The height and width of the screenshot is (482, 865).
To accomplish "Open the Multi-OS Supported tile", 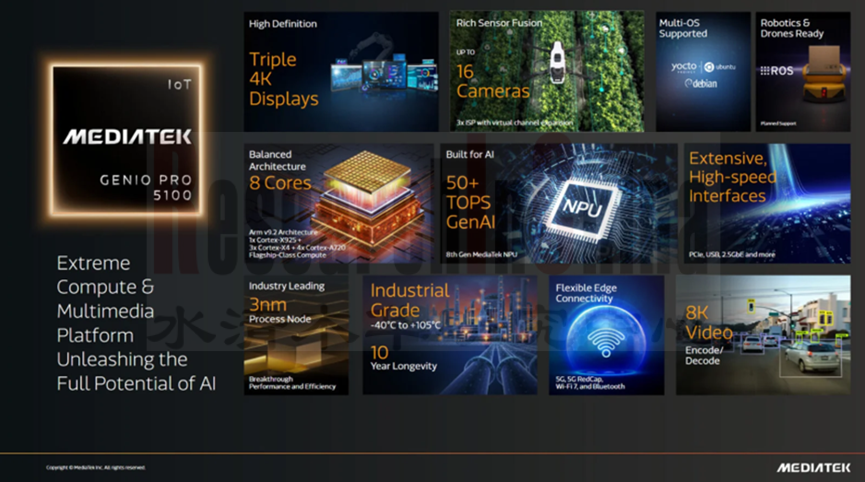I will [703, 72].
